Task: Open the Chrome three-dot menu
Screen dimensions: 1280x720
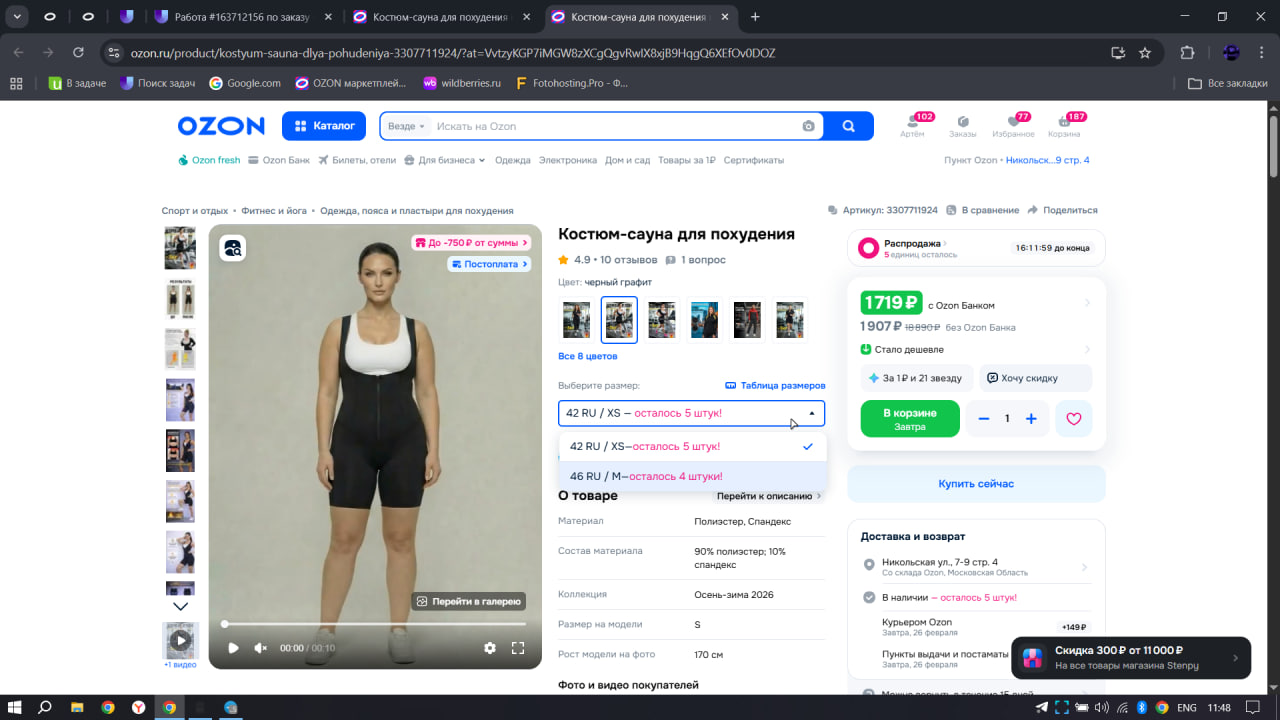Action: (x=1262, y=53)
